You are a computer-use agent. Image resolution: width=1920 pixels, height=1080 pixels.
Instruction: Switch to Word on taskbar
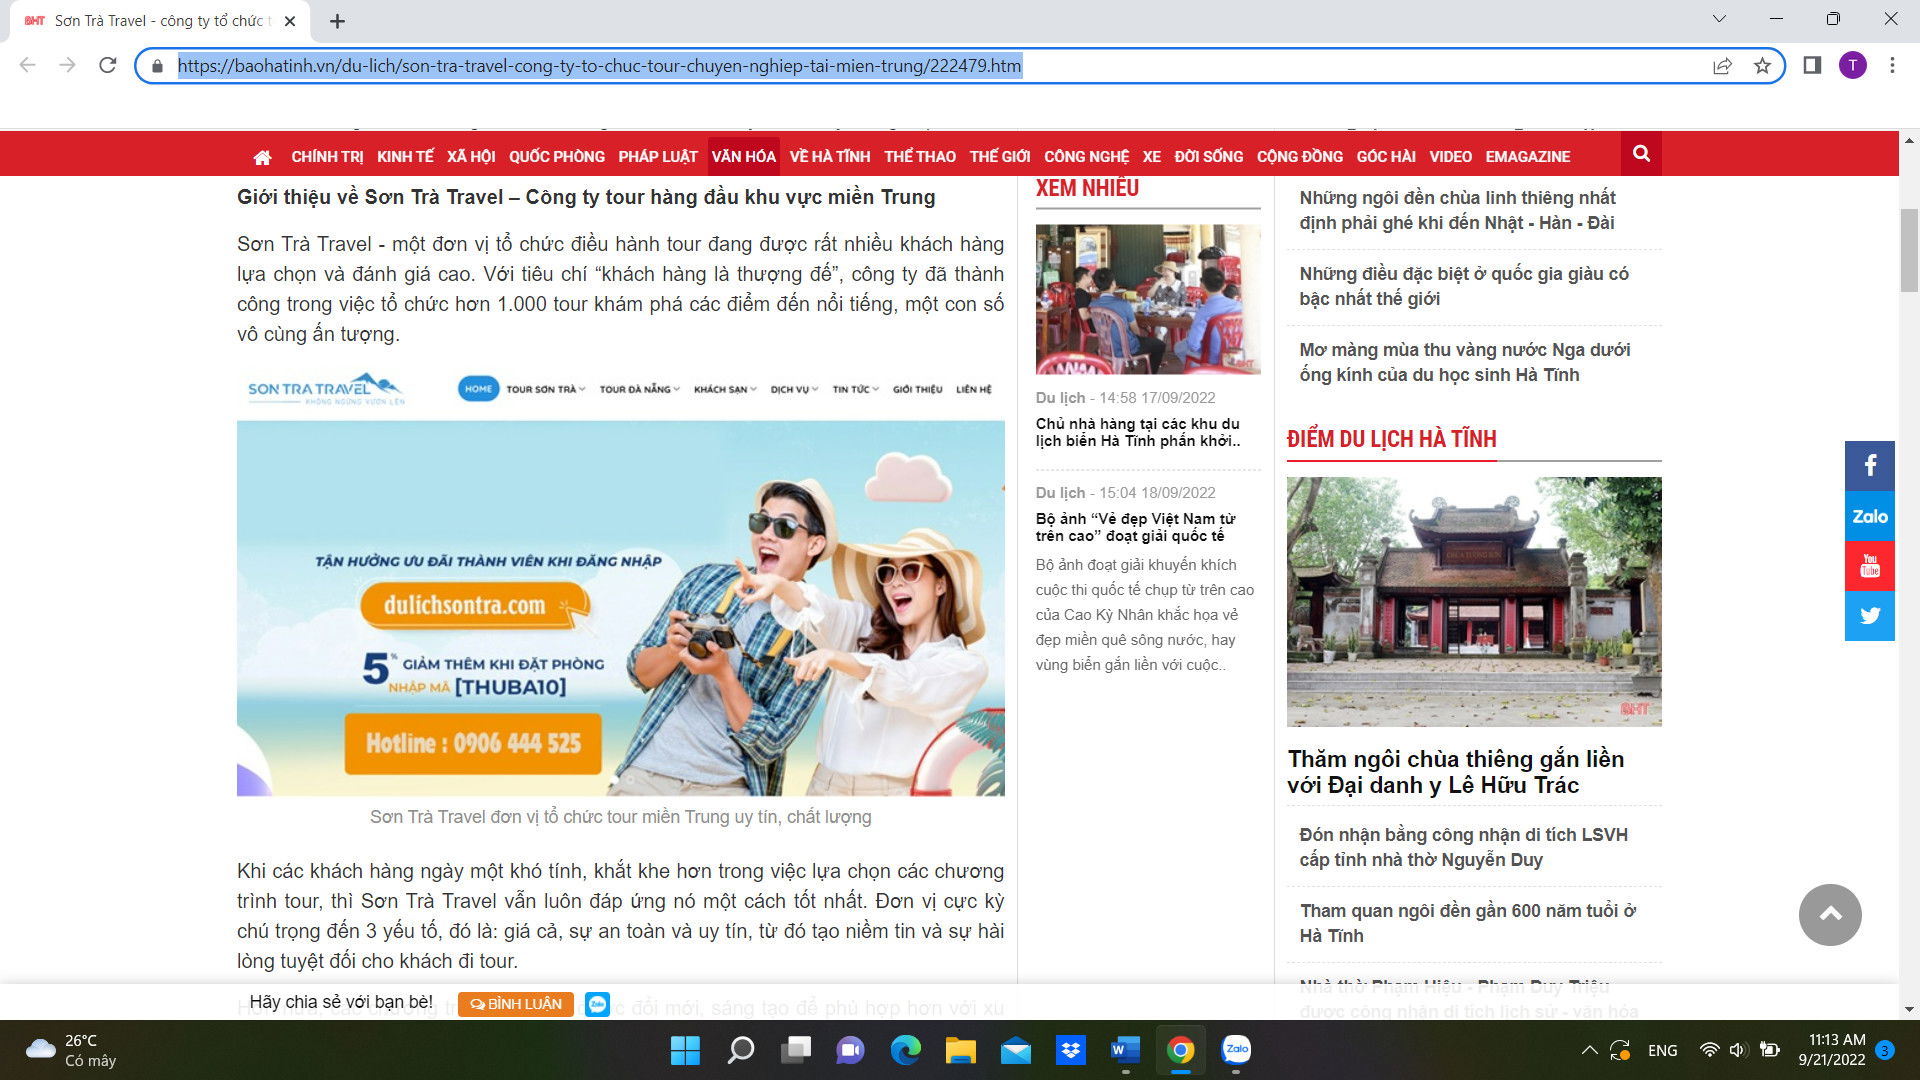tap(1125, 1050)
